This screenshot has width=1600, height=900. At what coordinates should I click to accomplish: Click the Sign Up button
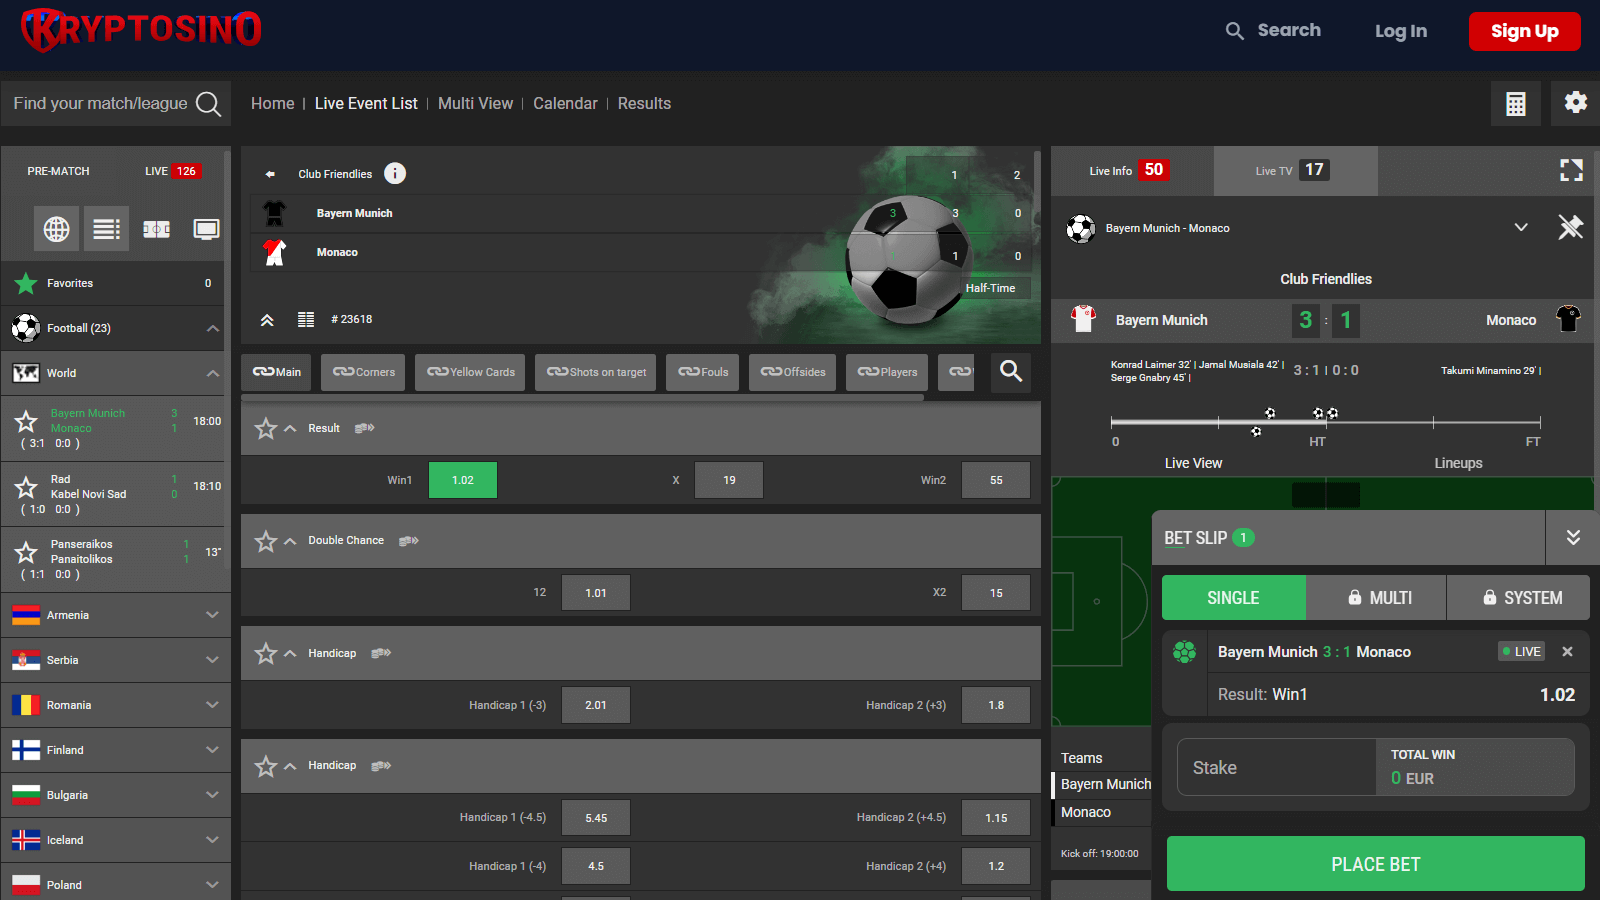[1525, 31]
